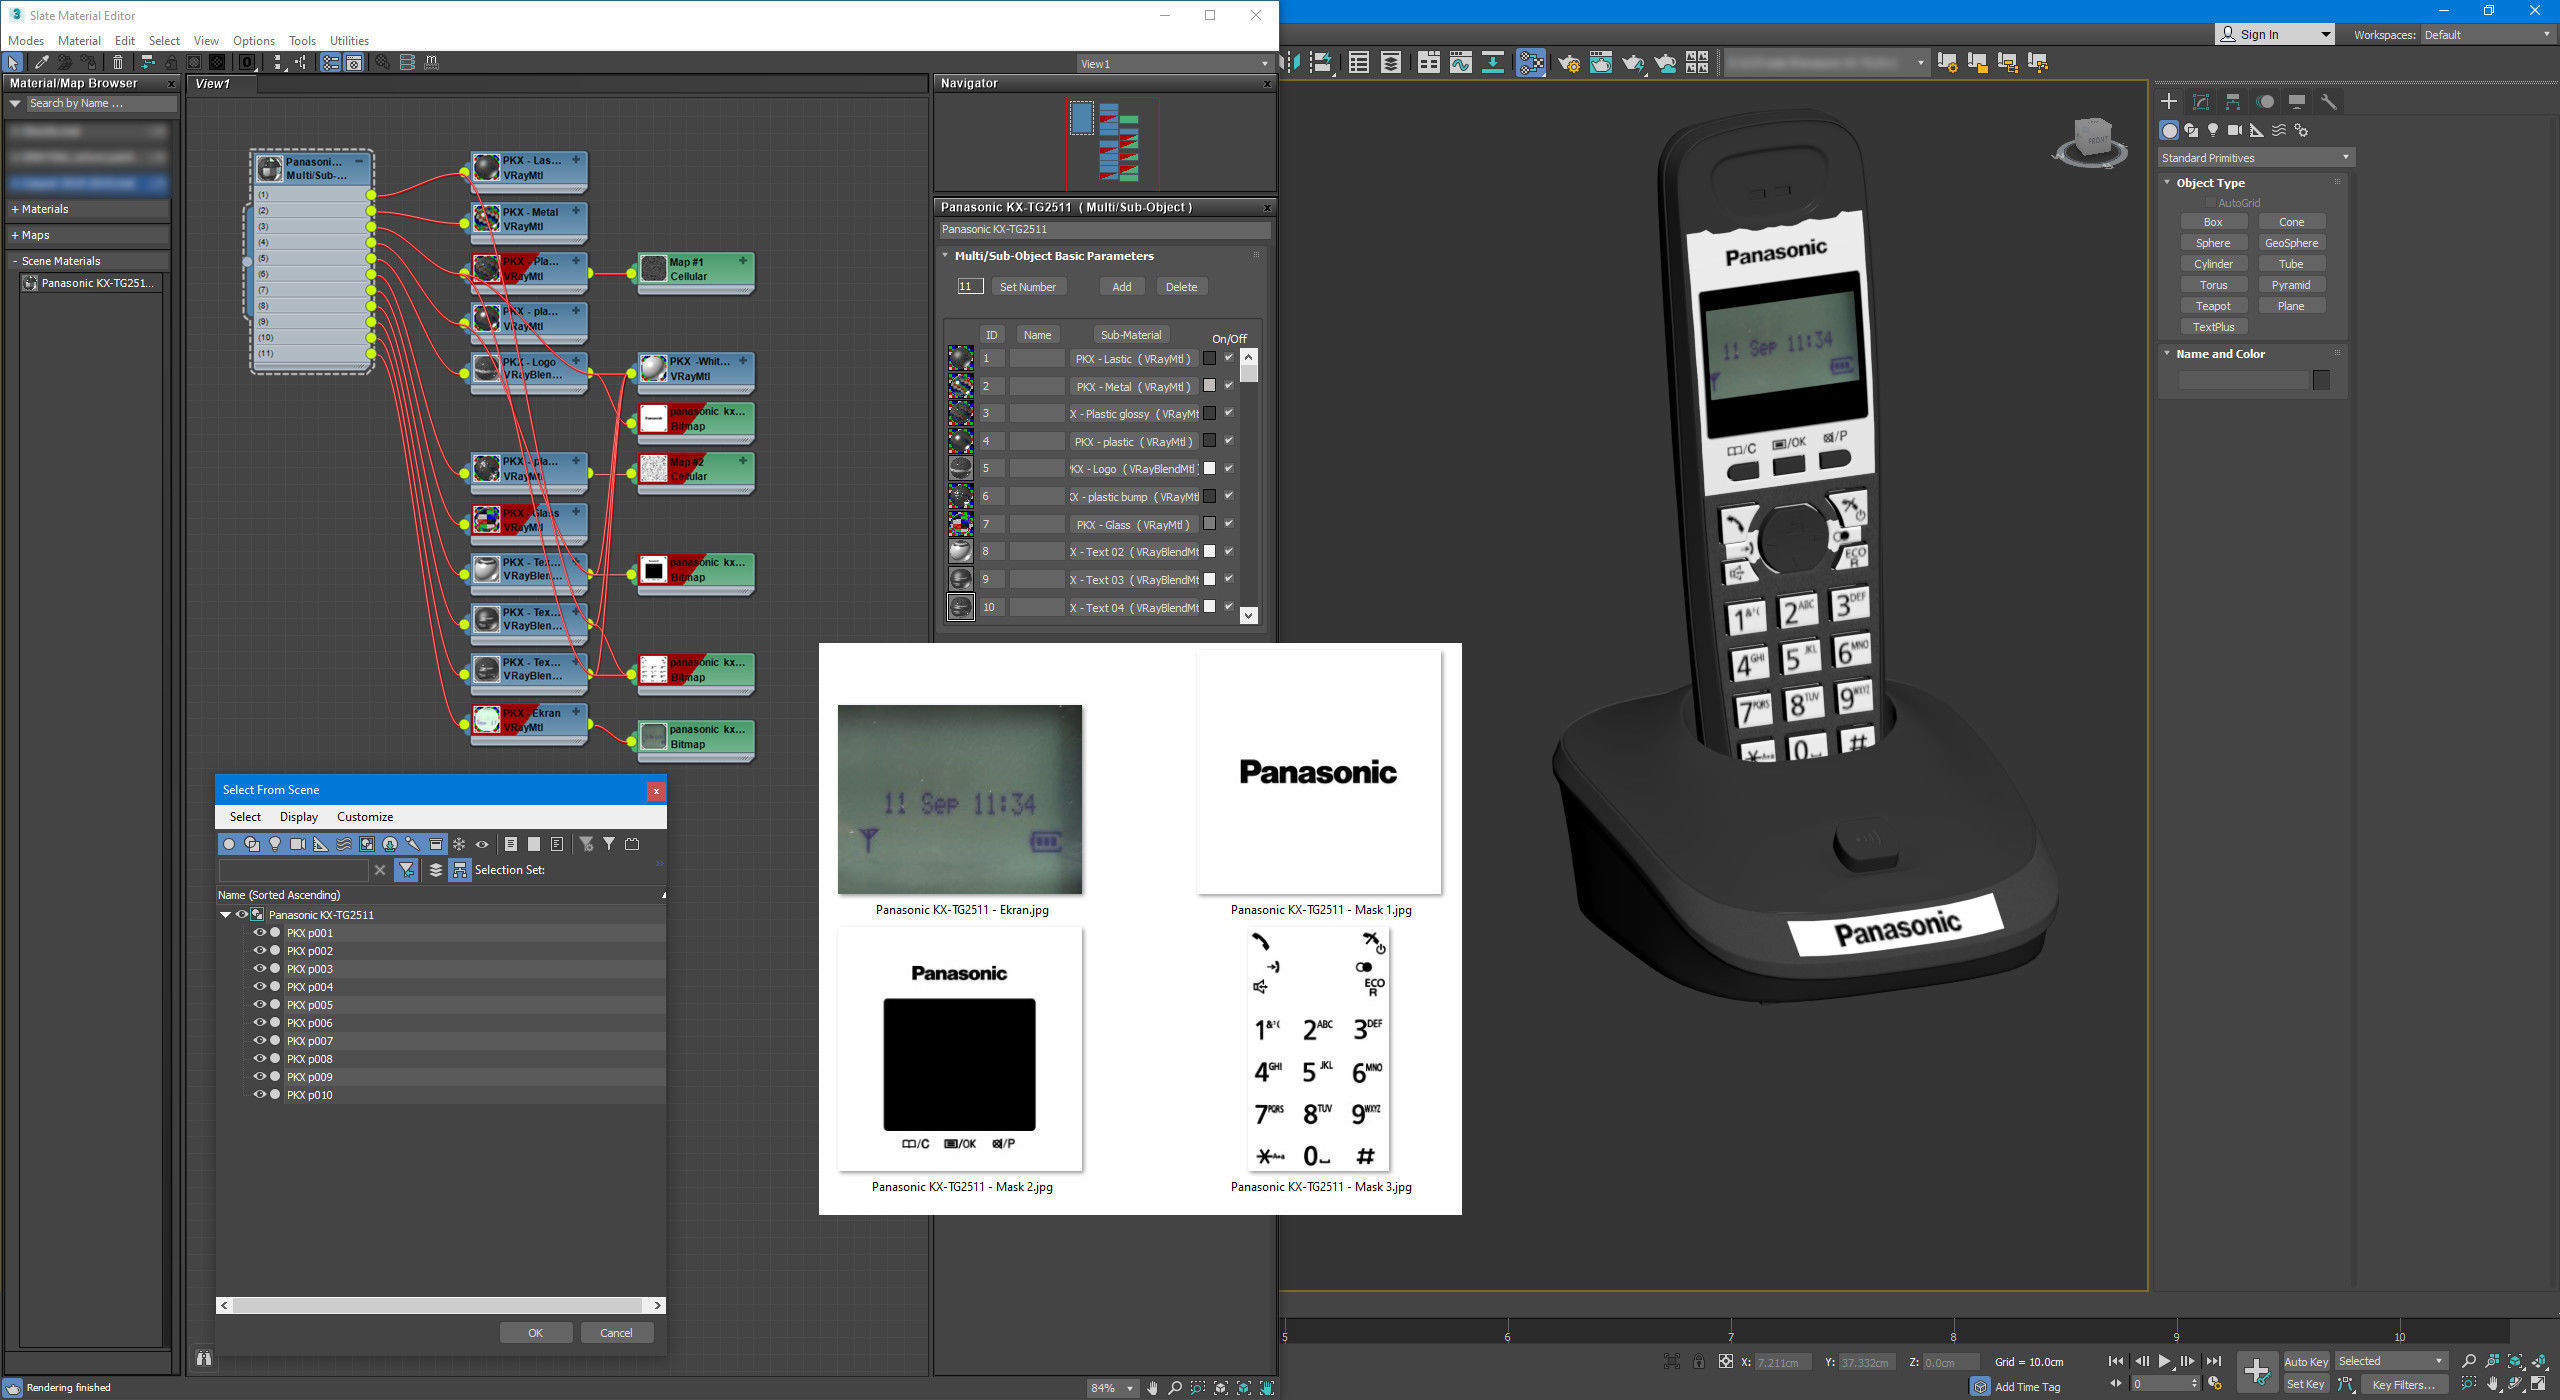The image size is (2560, 1400).
Task: Hide PKX p010 using its eye icon
Action: coord(259,1094)
